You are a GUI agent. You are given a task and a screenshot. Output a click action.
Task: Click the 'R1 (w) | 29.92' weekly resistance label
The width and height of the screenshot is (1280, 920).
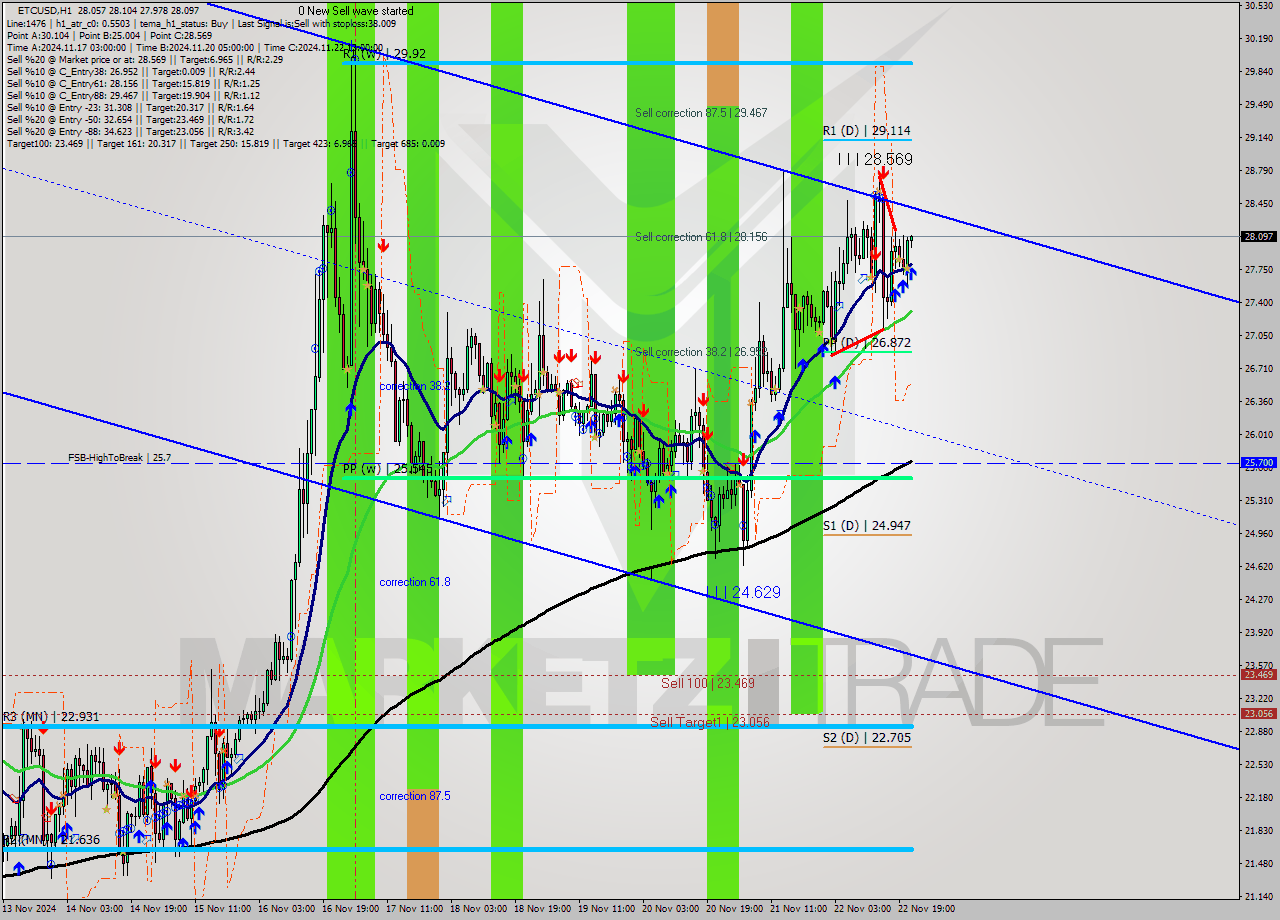tap(384, 54)
